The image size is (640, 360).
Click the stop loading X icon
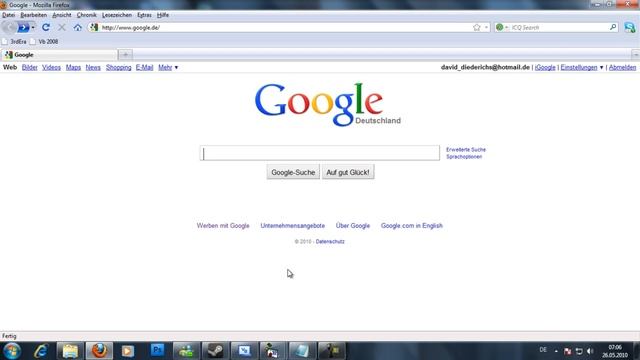62,27
